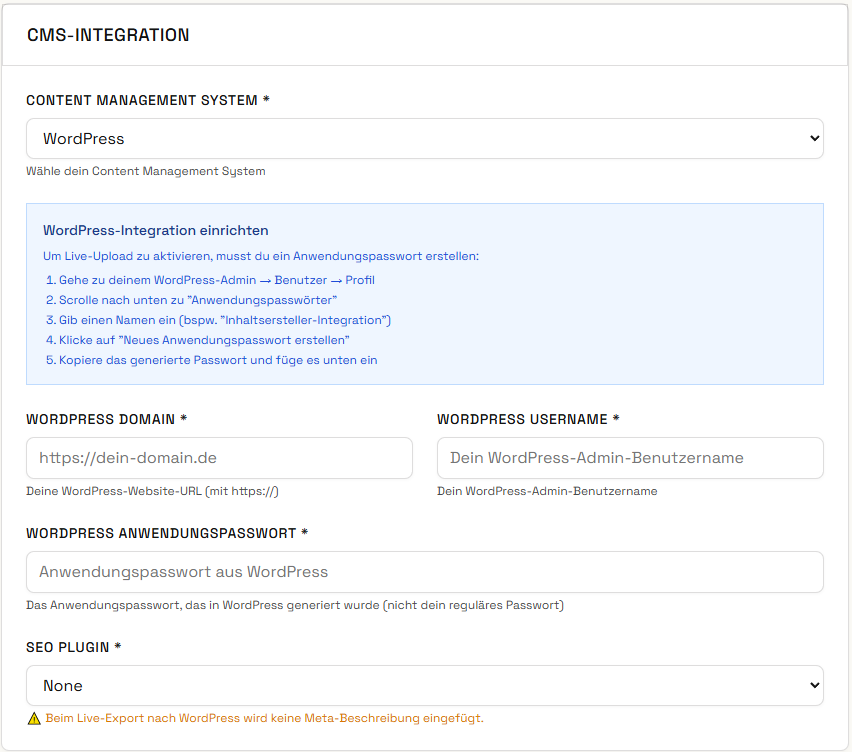Click the 'WORDPRESS DOMAIN *' label
Viewport: 852px width, 752px height.
(x=106, y=419)
